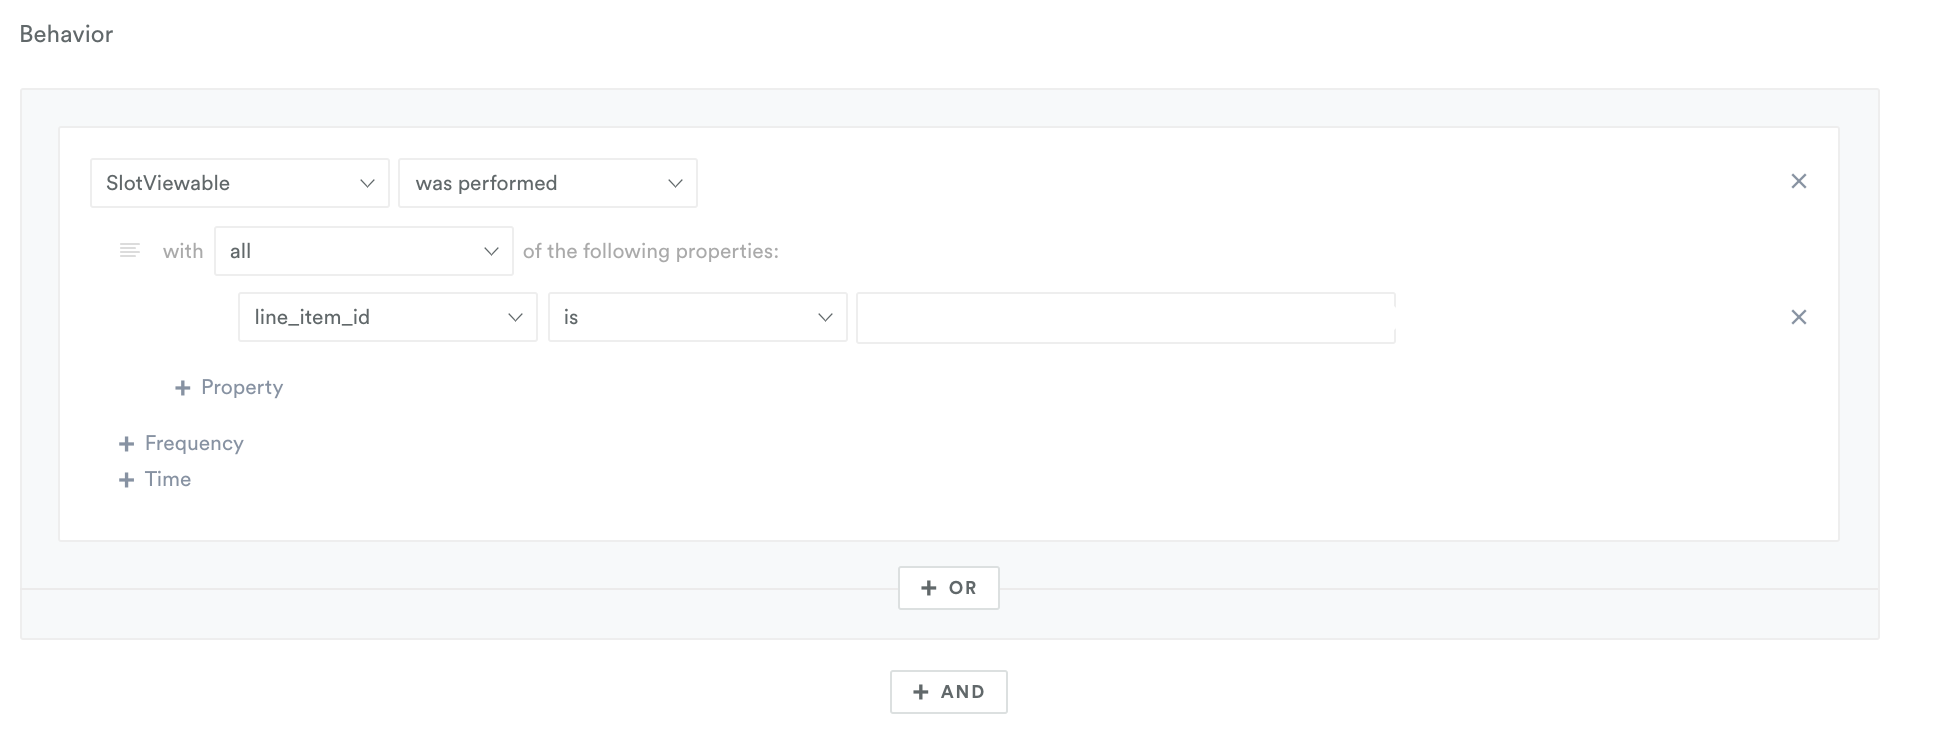Screen dimensions: 1938x750
Task: Add an AND condition
Action: coord(948,692)
